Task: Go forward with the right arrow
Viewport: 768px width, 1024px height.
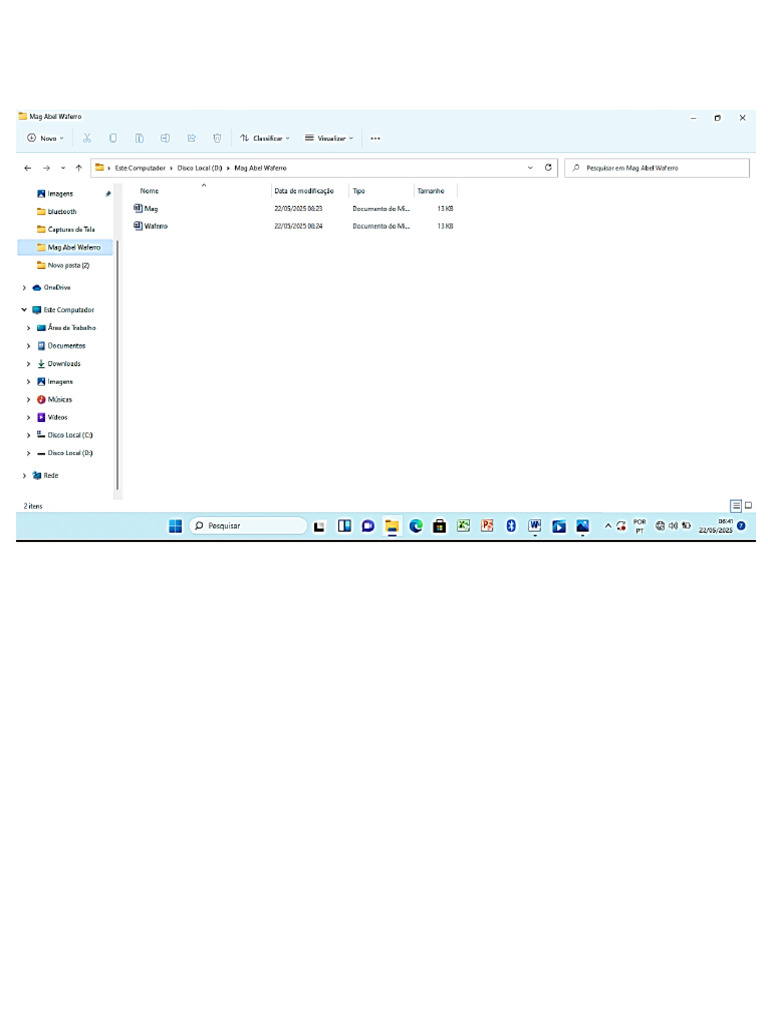Action: (x=46, y=168)
